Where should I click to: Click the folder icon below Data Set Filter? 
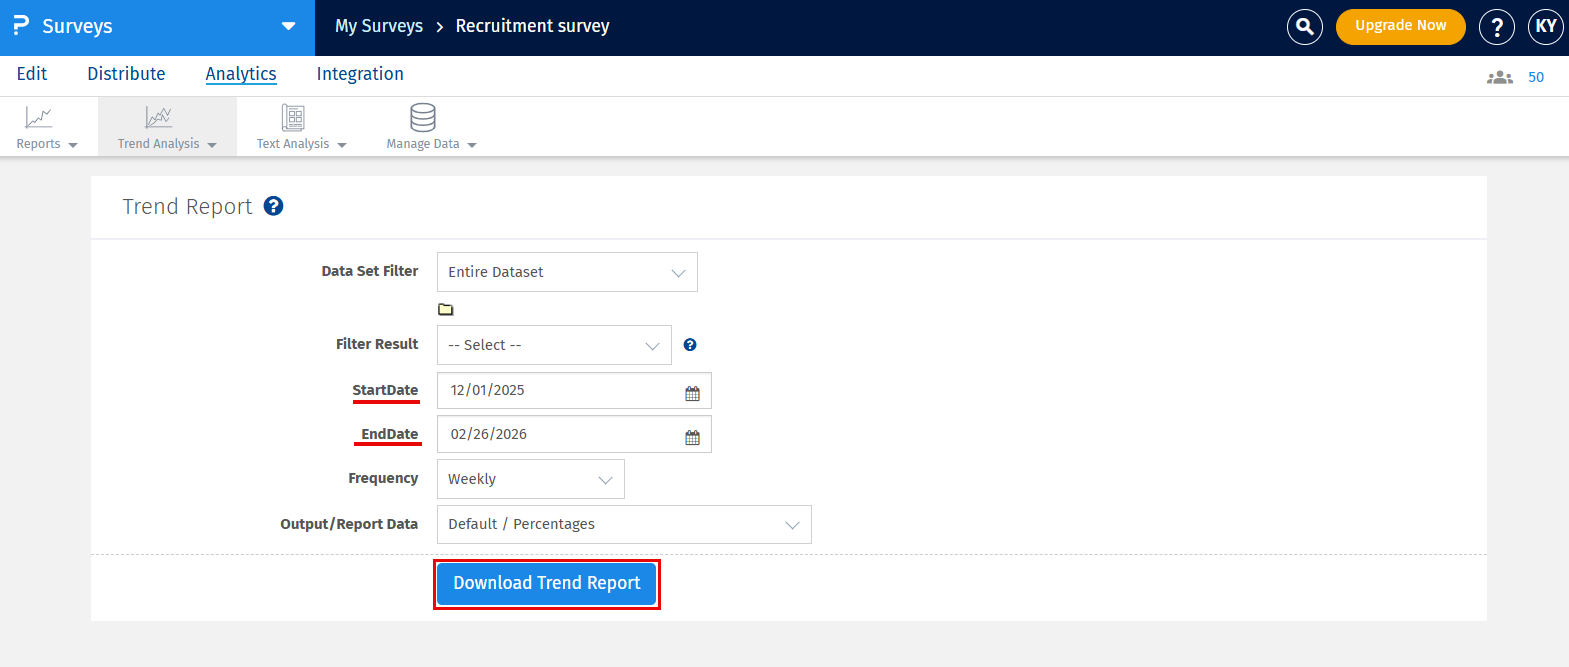[x=446, y=309]
